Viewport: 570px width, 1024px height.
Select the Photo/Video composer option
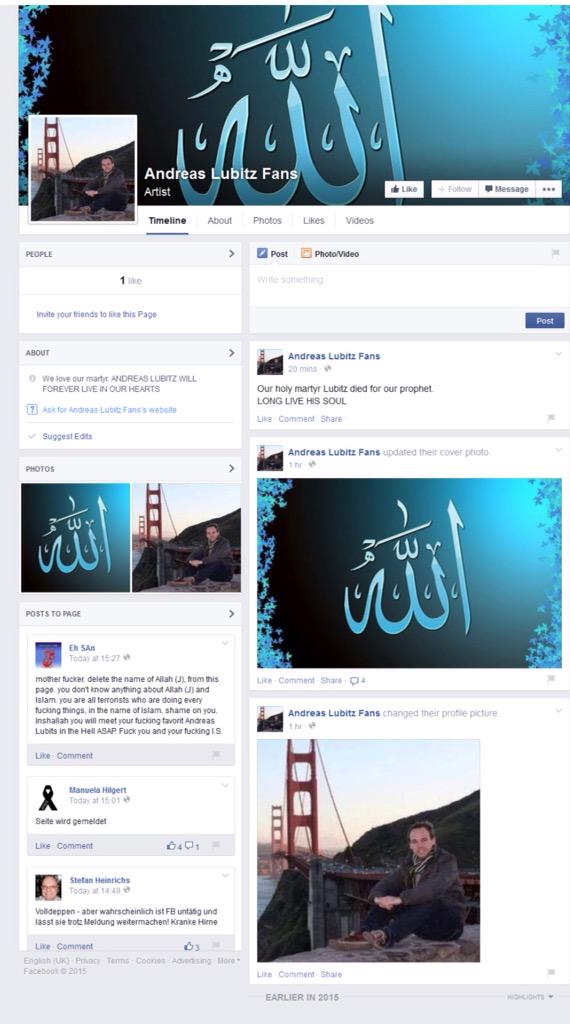coord(330,253)
